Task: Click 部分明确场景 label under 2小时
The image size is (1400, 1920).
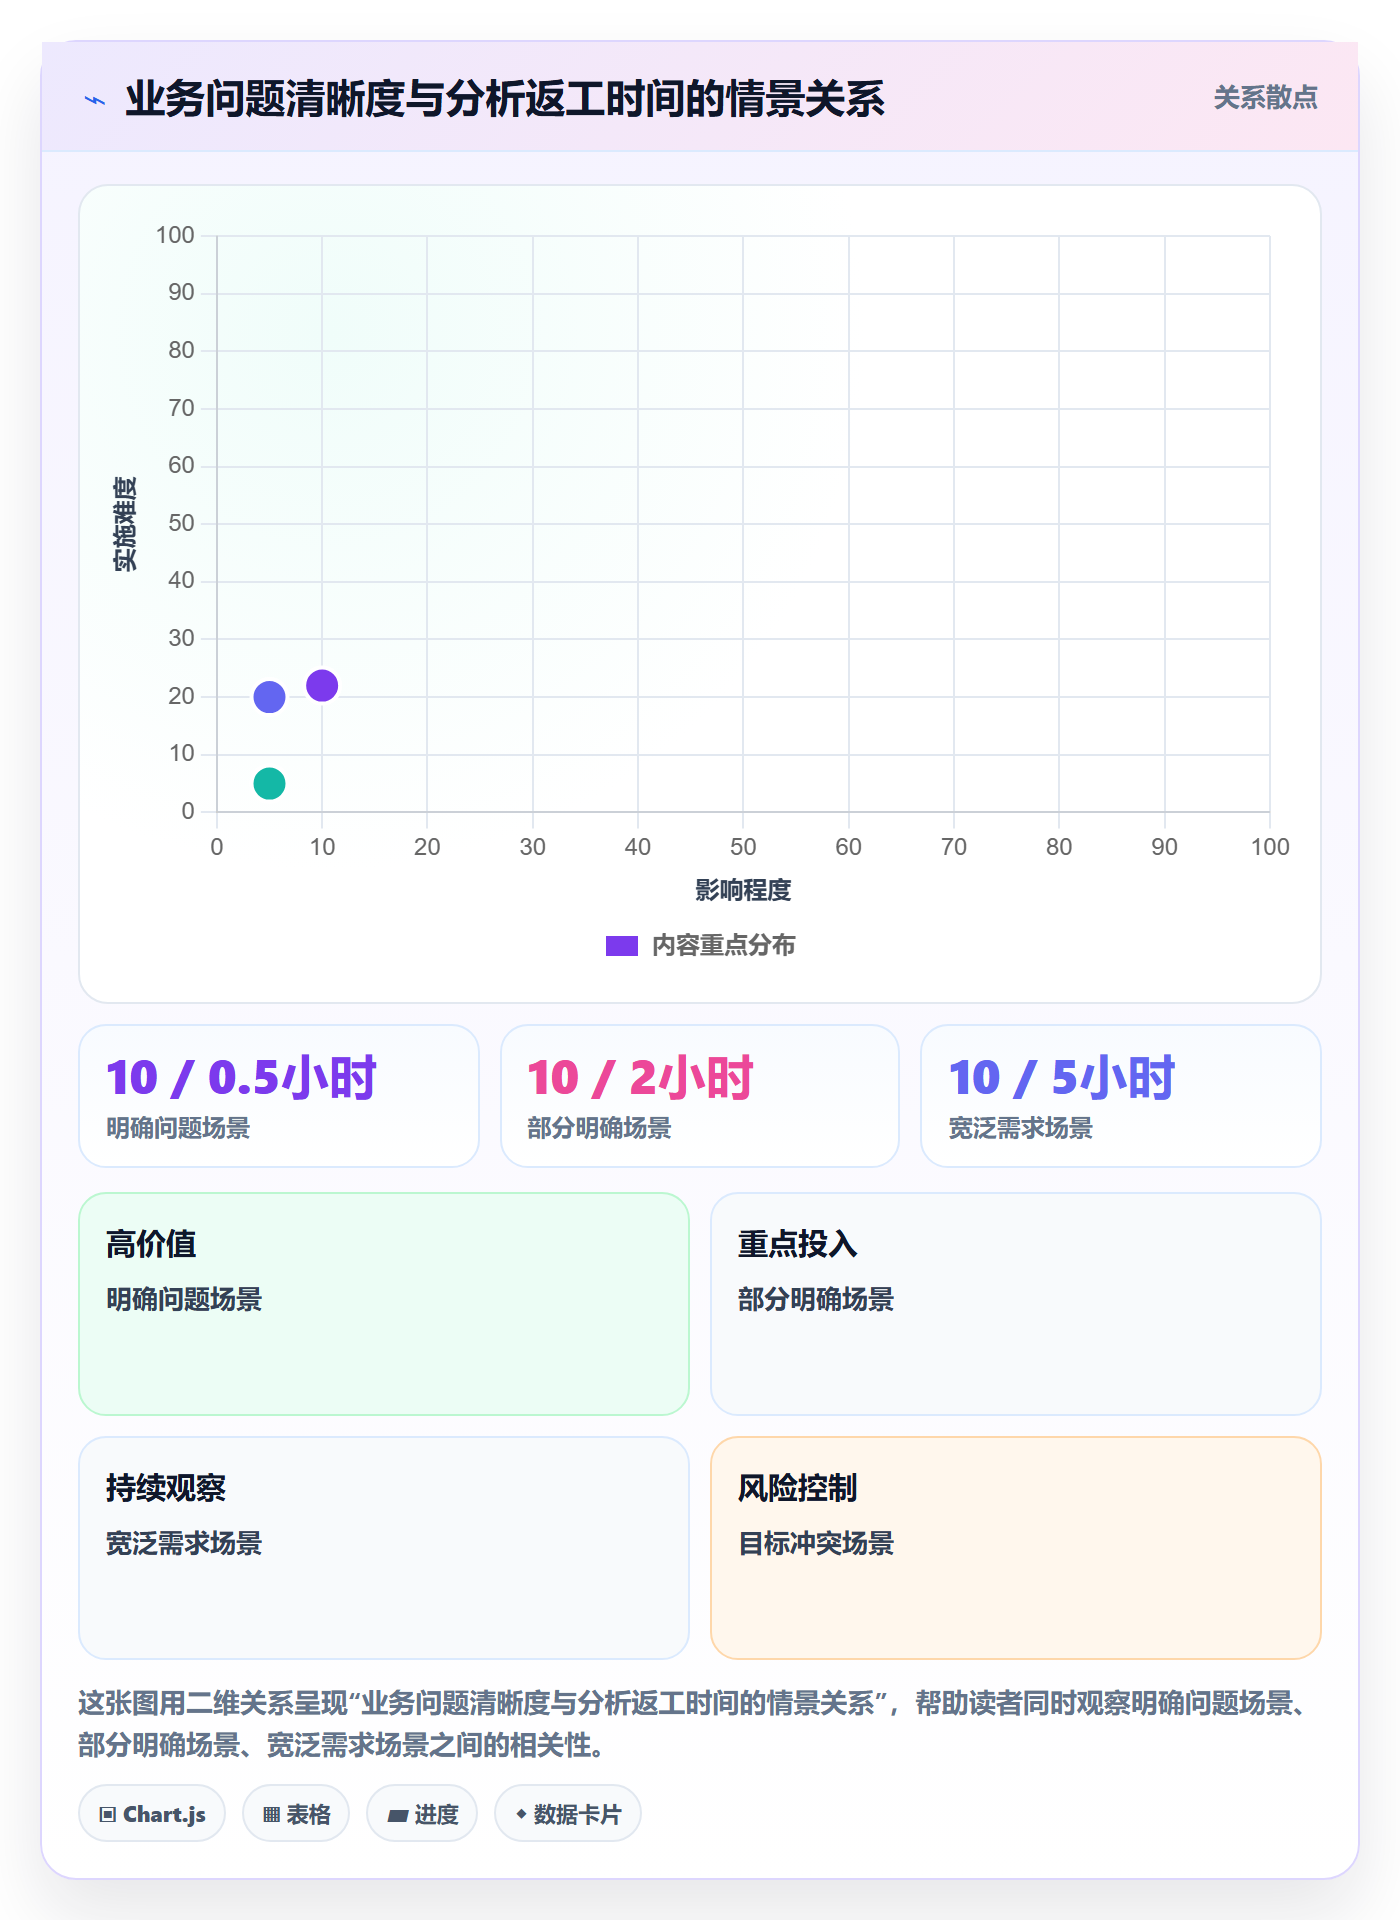Action: [x=599, y=1128]
